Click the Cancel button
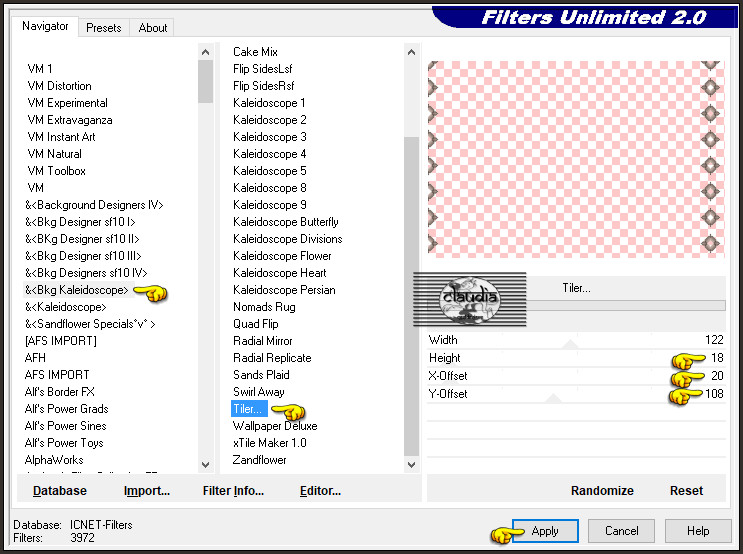This screenshot has width=743, height=554. tap(621, 531)
